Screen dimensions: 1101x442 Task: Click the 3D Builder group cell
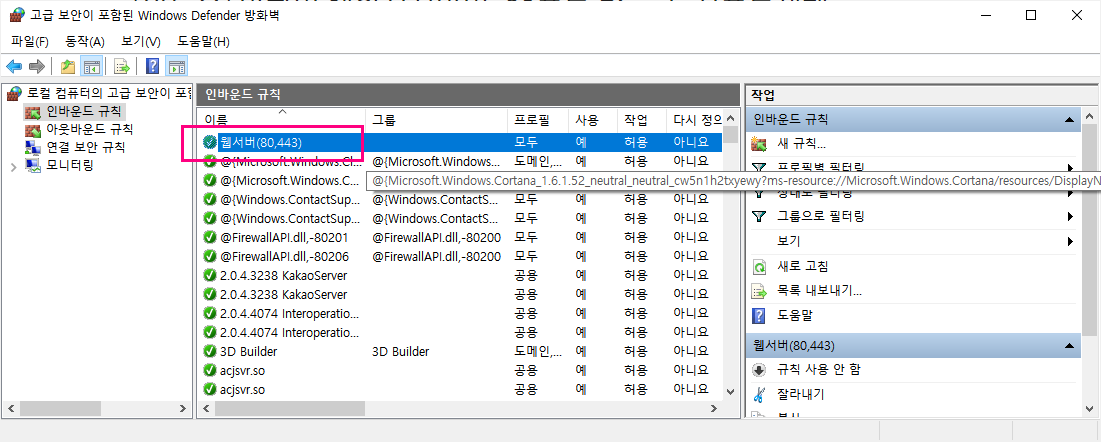point(400,351)
